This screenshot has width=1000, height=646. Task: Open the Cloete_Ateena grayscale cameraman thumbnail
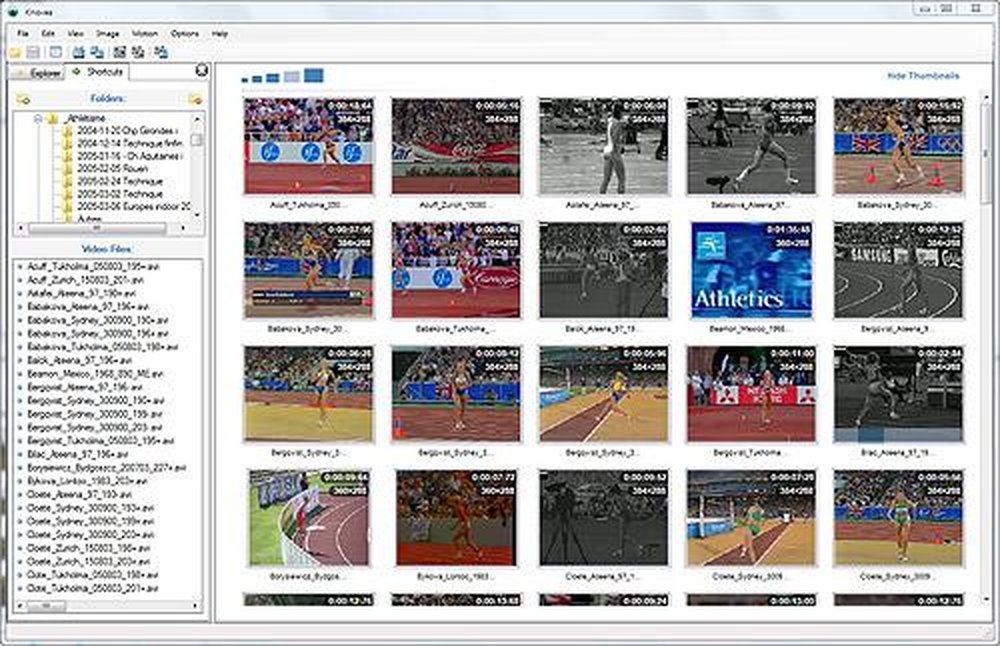coord(603,518)
